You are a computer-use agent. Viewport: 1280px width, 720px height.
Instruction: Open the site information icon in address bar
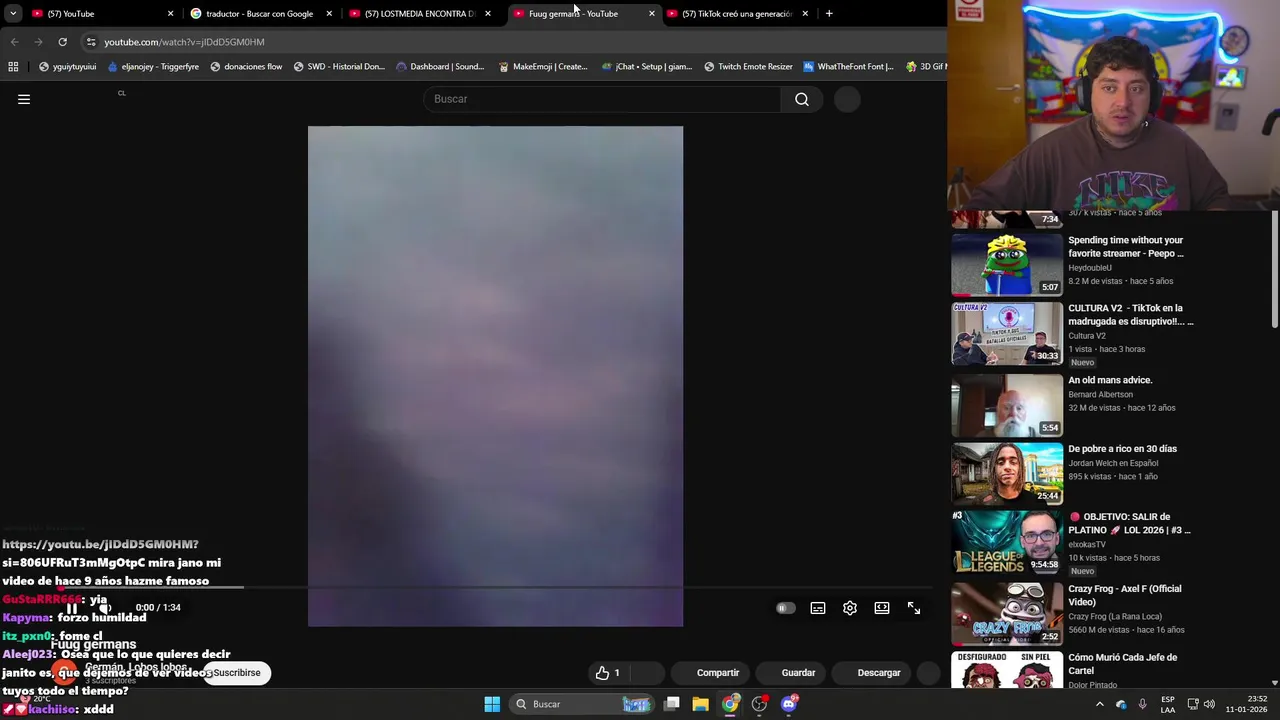tap(91, 42)
